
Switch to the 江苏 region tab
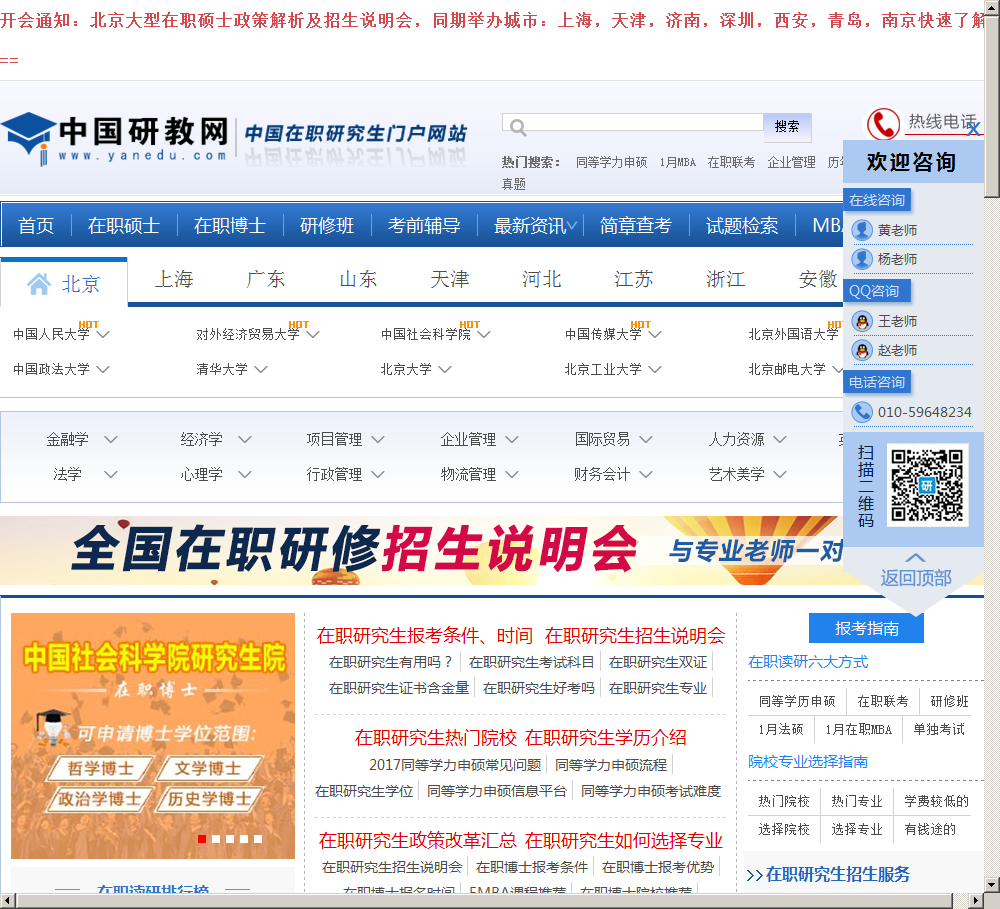point(633,279)
